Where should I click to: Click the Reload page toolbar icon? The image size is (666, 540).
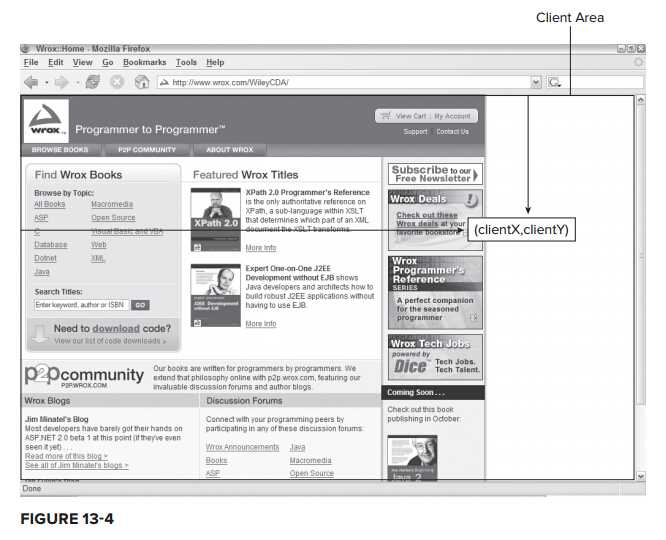tap(93, 82)
